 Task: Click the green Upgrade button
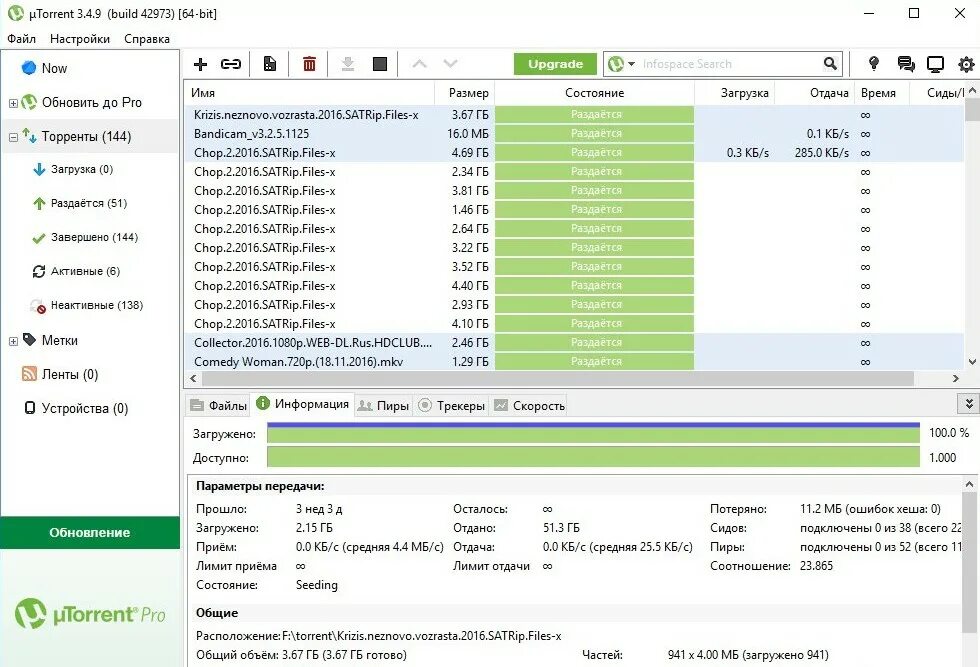pos(555,64)
